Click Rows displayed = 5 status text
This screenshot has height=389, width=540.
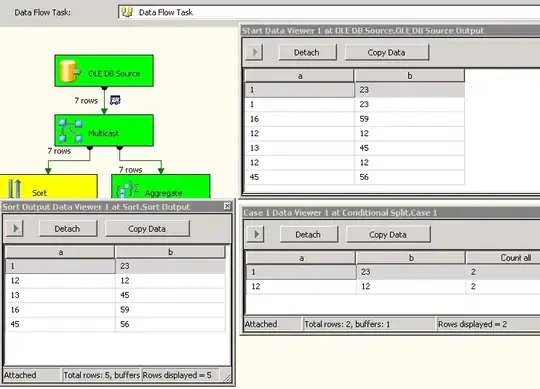(x=177, y=375)
